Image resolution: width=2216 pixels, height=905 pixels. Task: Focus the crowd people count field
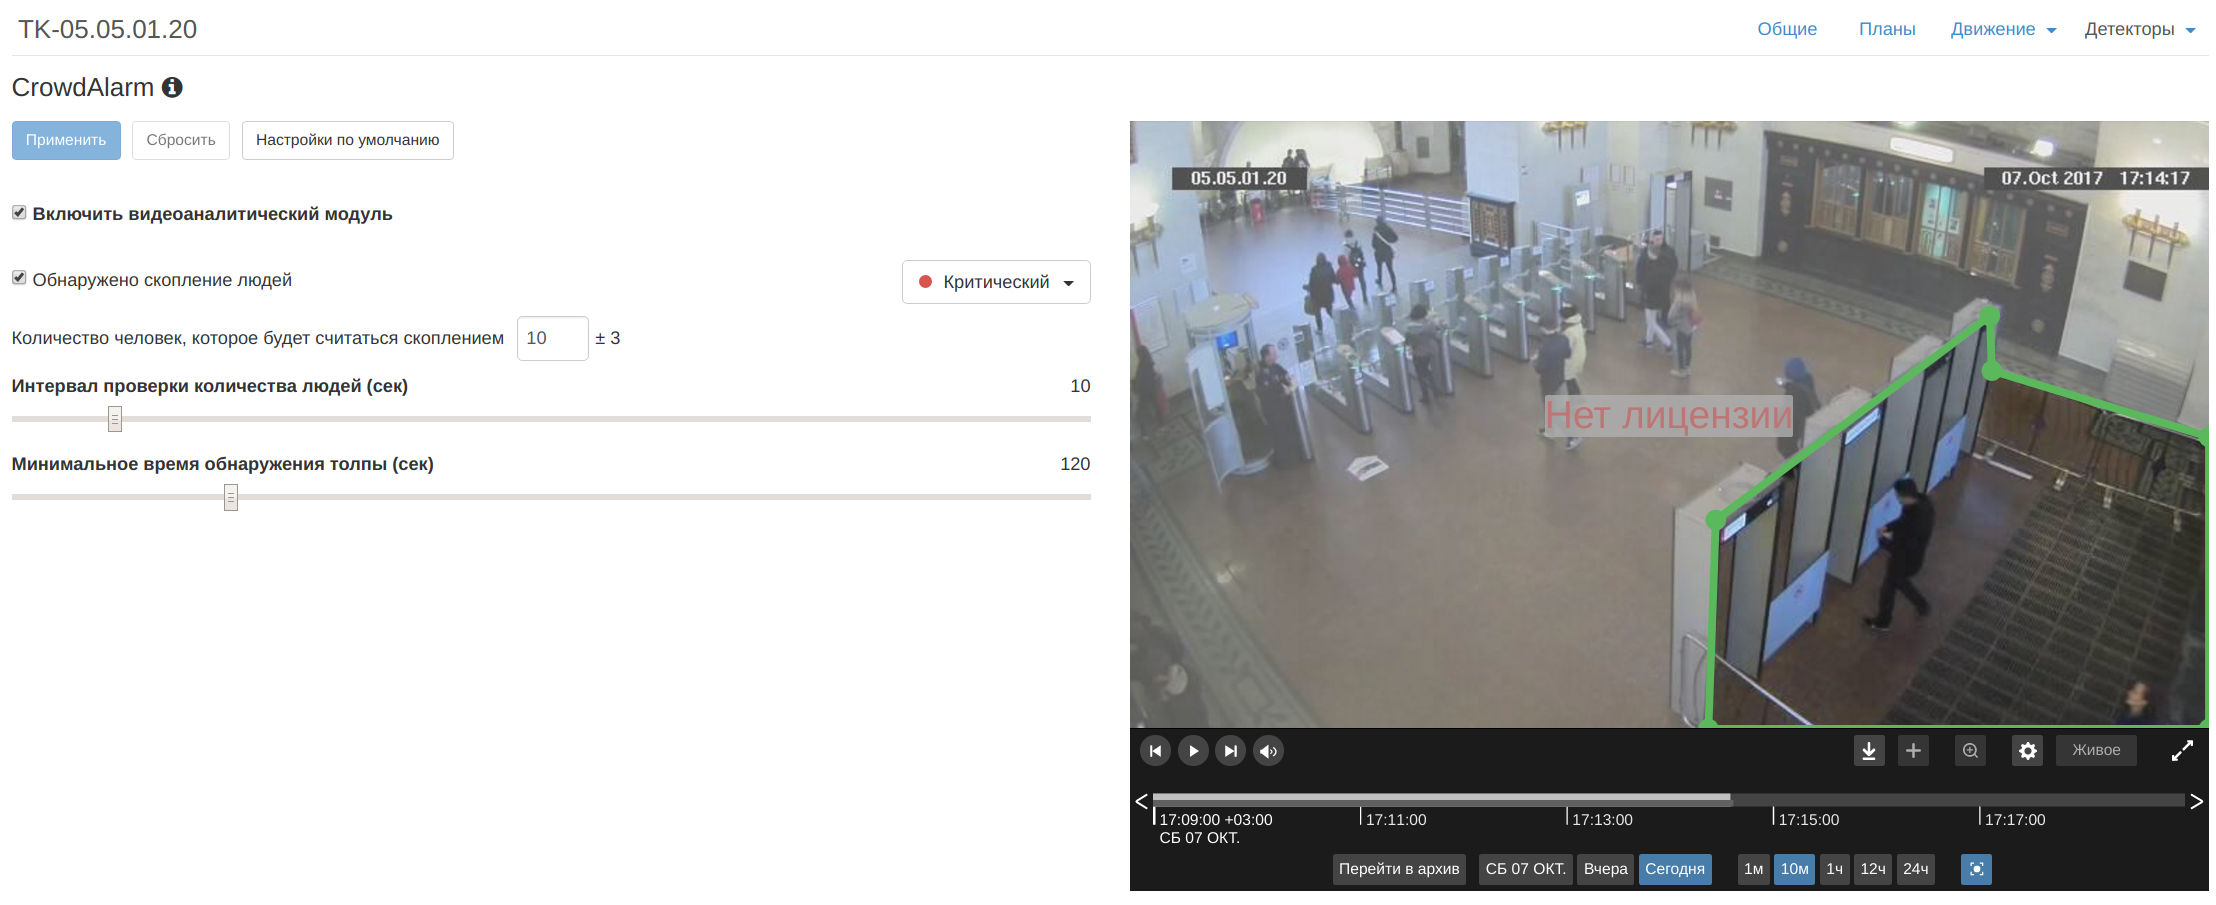[552, 338]
